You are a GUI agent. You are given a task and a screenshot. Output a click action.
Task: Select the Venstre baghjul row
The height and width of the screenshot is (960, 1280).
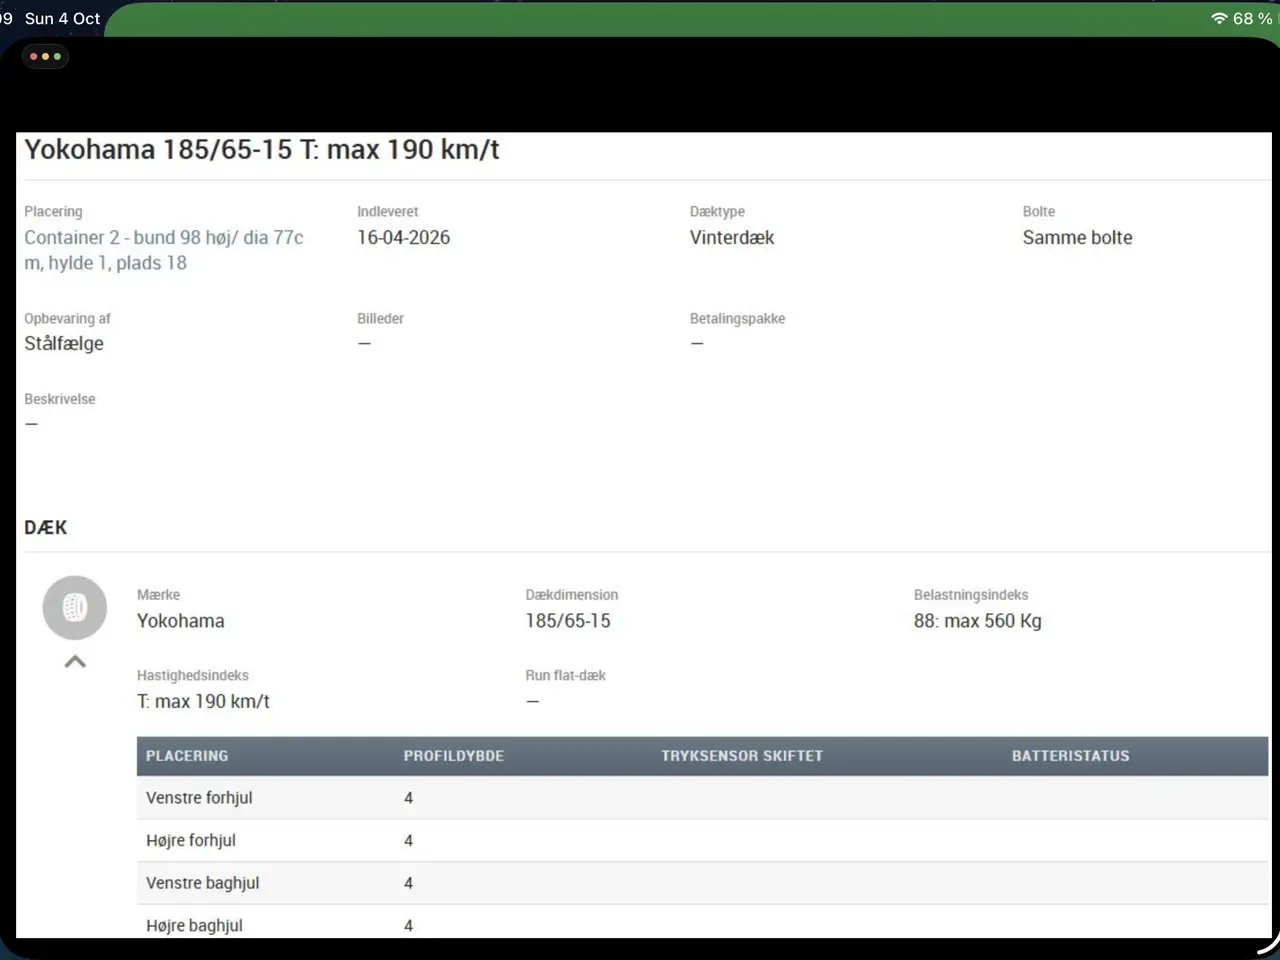coord(702,883)
